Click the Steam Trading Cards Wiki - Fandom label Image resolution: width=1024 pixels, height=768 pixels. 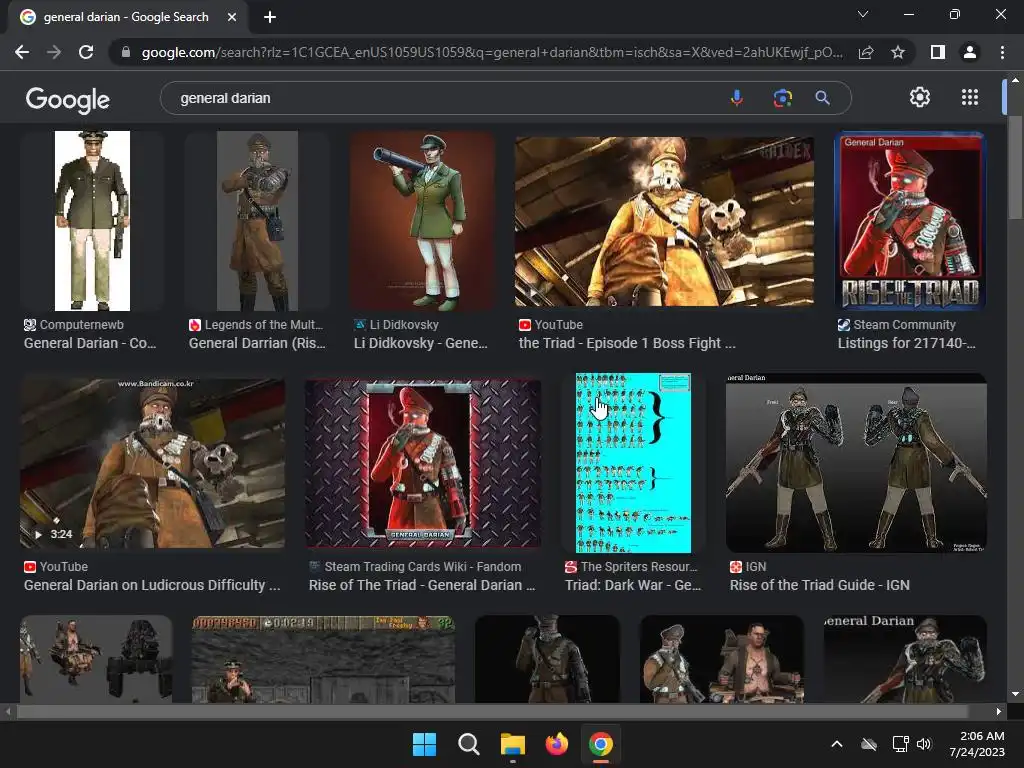[415, 567]
